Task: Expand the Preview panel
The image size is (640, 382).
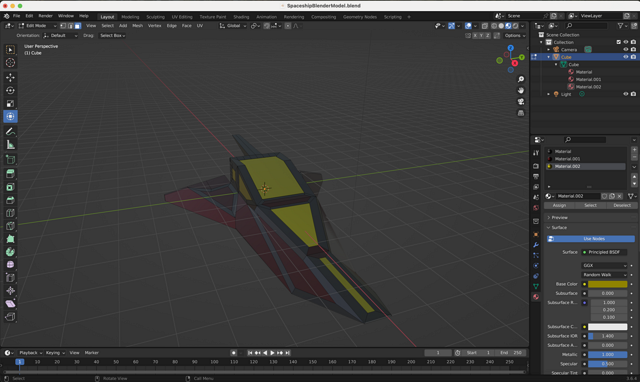Action: [591, 218]
